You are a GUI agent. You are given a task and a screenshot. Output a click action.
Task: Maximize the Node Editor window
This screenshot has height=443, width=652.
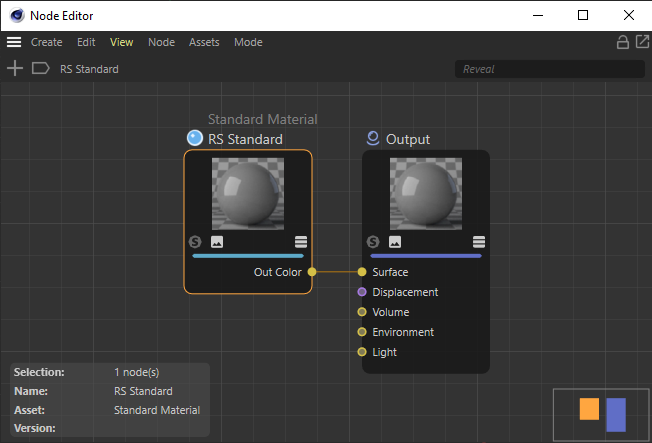[x=583, y=15]
